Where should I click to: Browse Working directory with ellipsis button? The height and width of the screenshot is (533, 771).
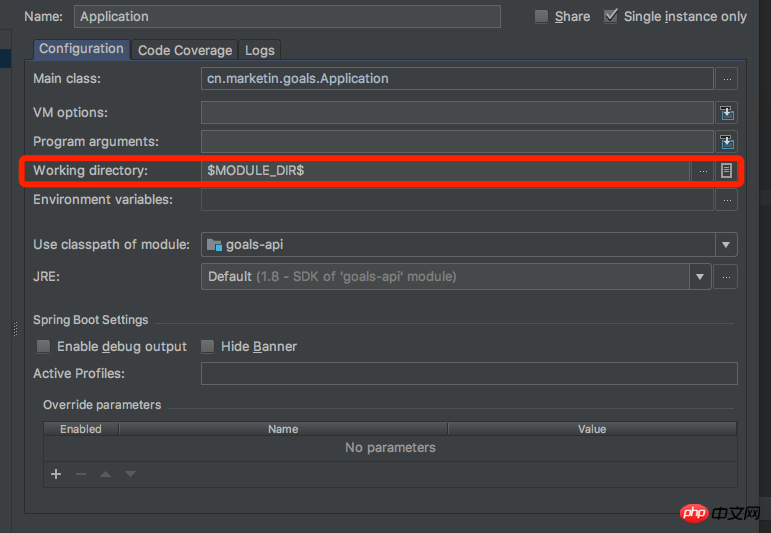pos(703,171)
